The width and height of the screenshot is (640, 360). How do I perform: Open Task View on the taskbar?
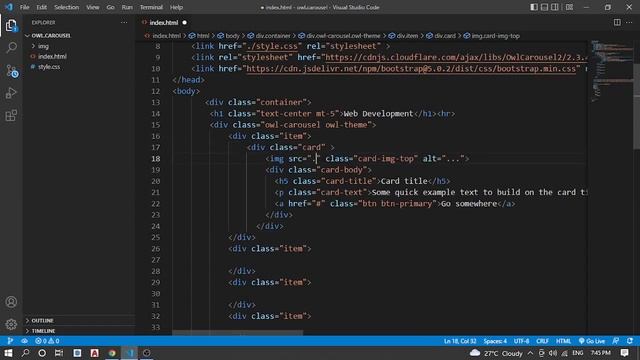[x=59, y=353]
